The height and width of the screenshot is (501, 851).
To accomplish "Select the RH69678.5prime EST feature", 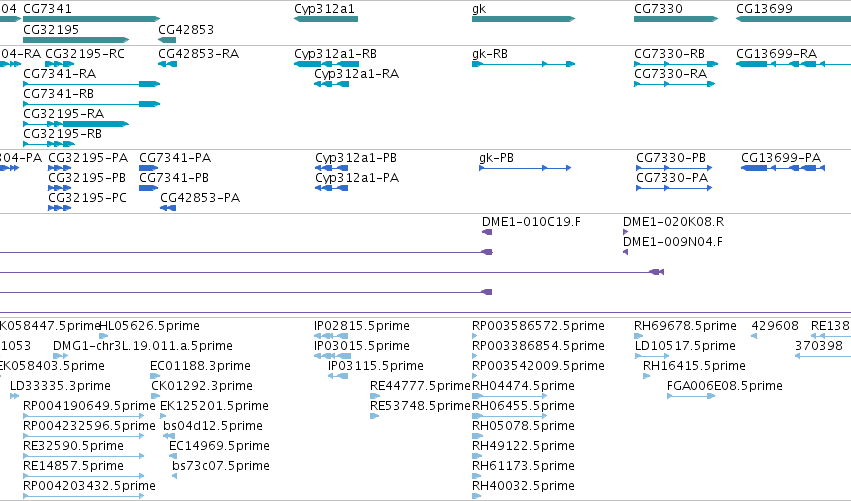I will (x=638, y=337).
